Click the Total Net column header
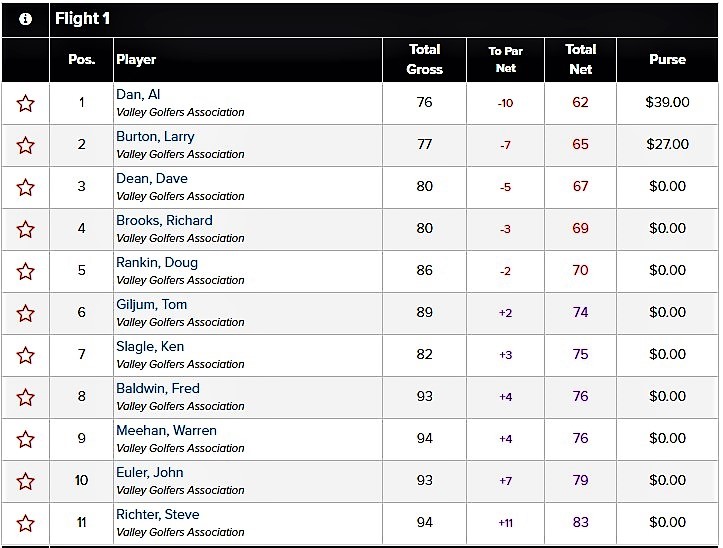 click(581, 60)
